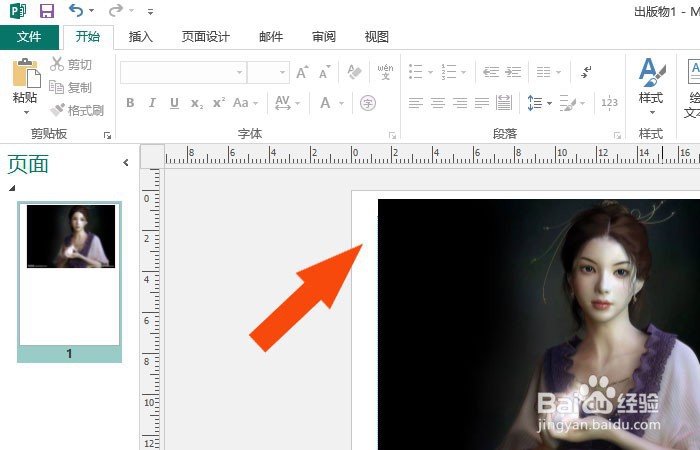
Task: Click the Redo arrow icon
Action: [x=116, y=10]
